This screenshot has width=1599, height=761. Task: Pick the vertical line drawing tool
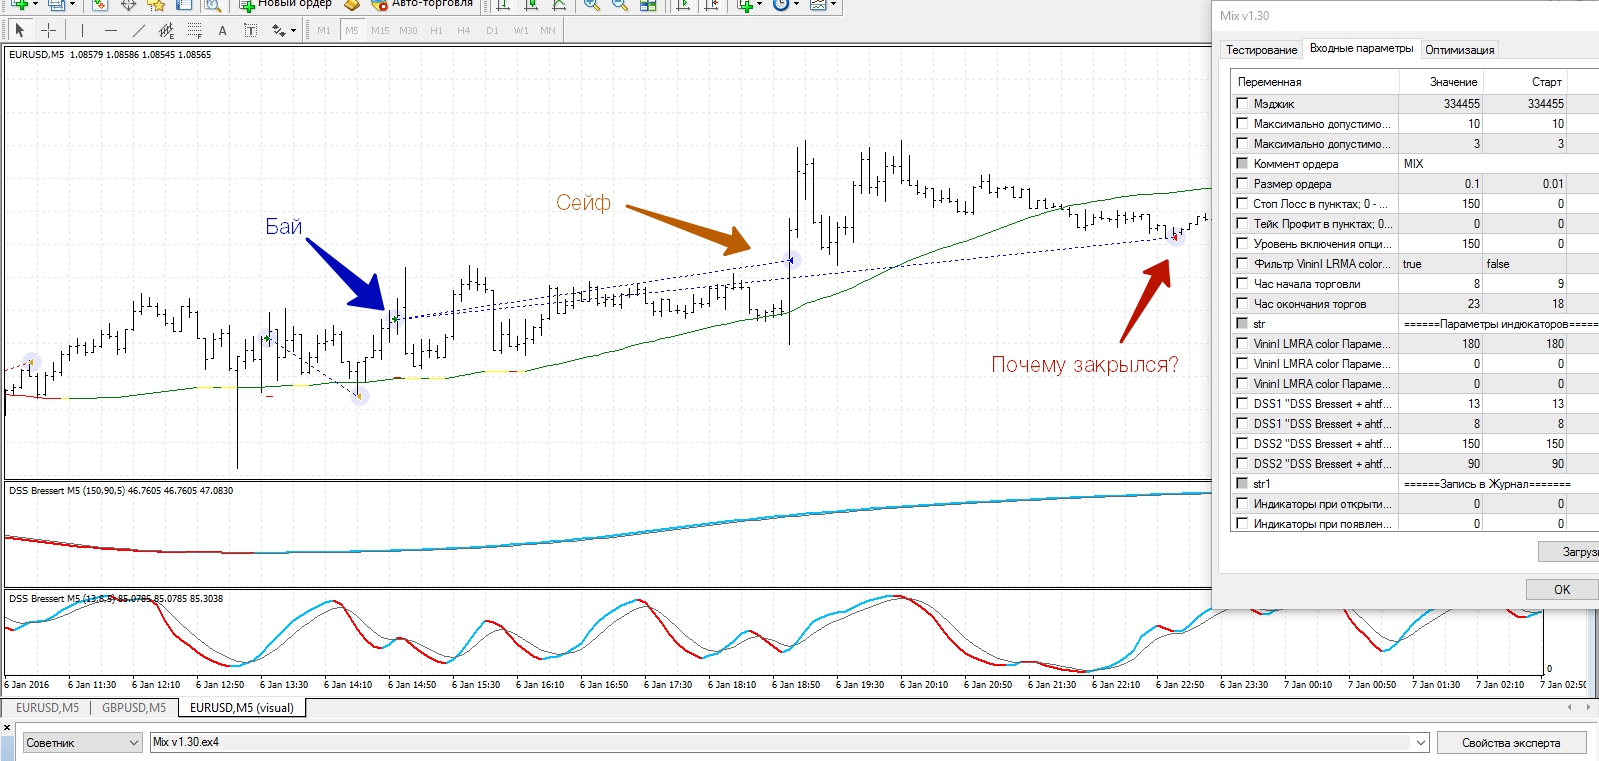click(x=82, y=30)
